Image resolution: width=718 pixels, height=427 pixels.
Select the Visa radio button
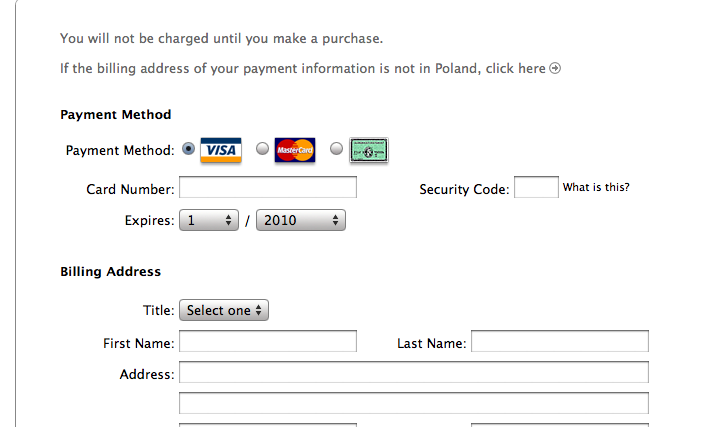coord(188,149)
